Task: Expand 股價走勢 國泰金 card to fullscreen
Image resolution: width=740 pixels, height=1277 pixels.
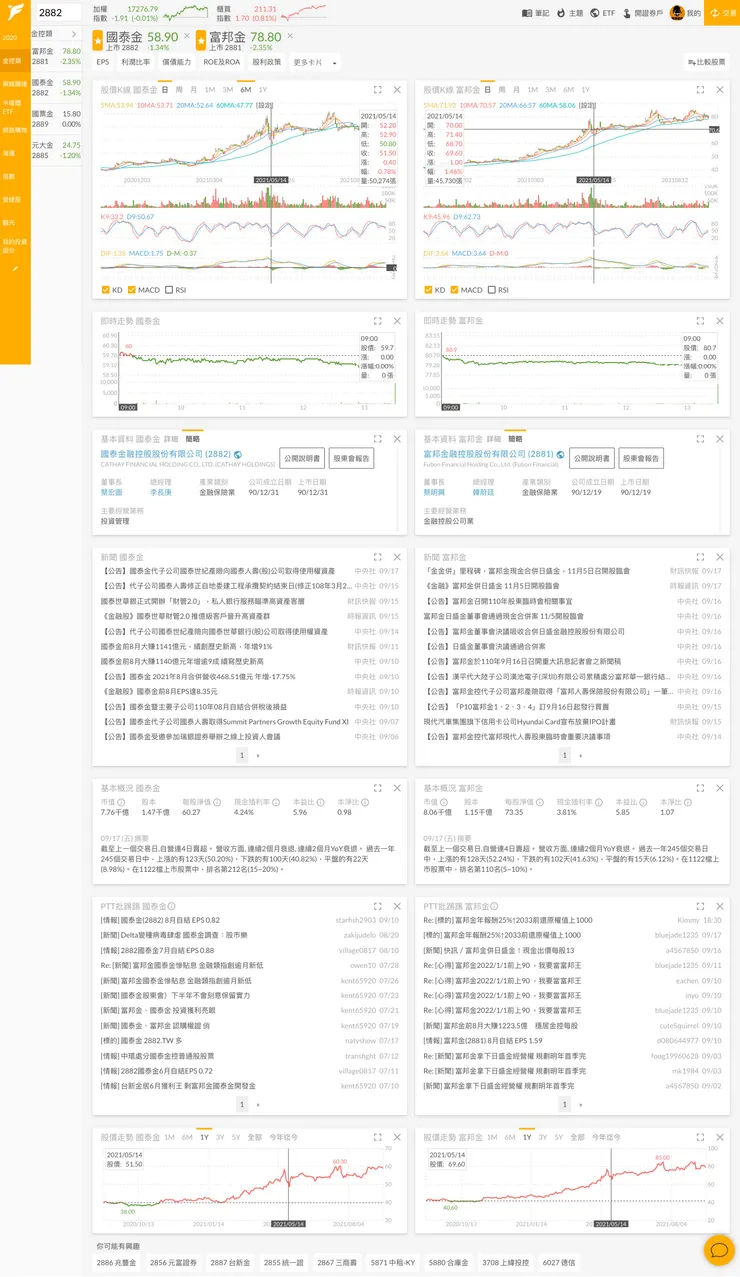Action: pos(377,1137)
